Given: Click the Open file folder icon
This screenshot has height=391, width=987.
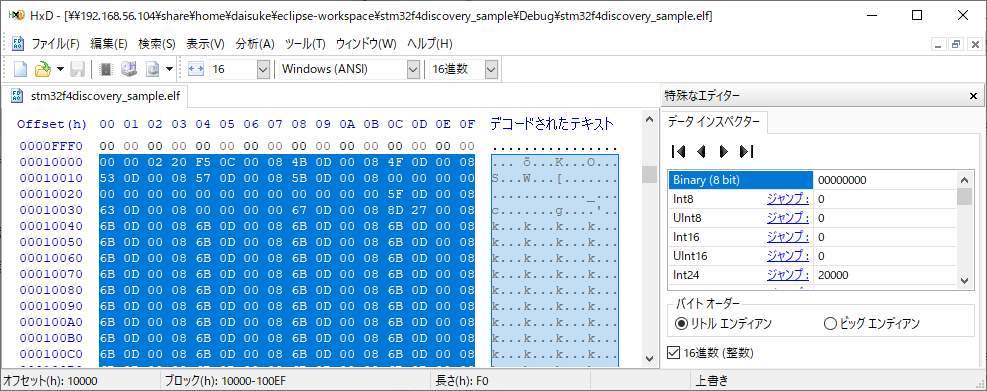Looking at the screenshot, I should click(42, 69).
